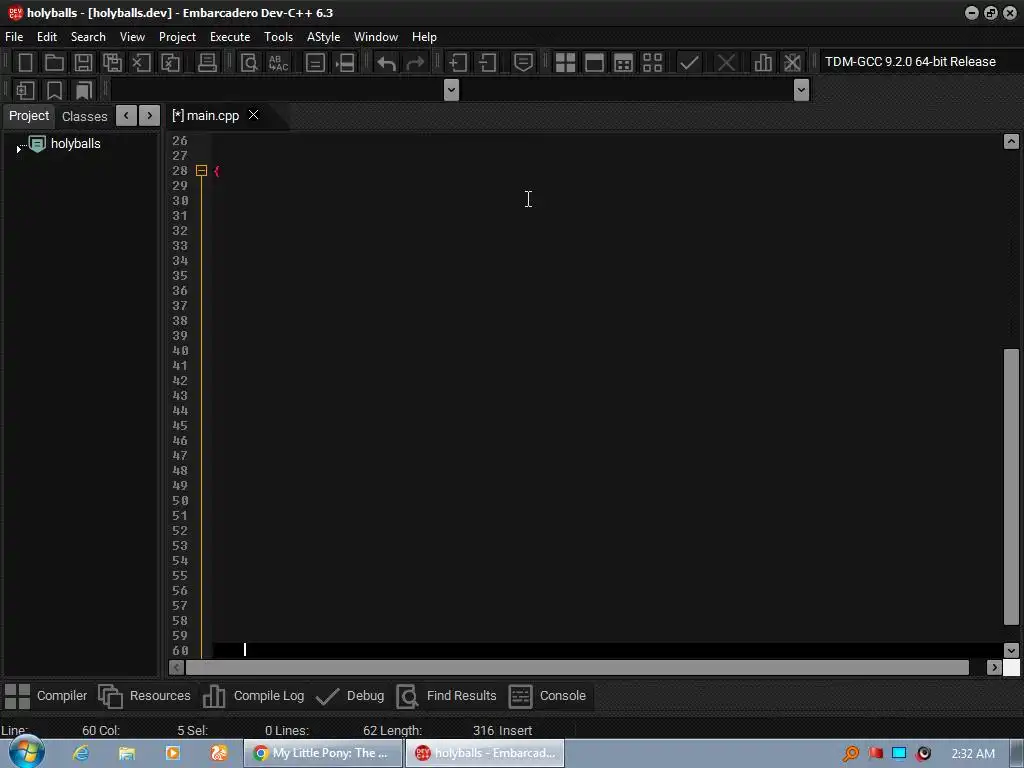Click the Replace (AB AC) icon
The image size is (1024, 768).
pyautogui.click(x=278, y=63)
